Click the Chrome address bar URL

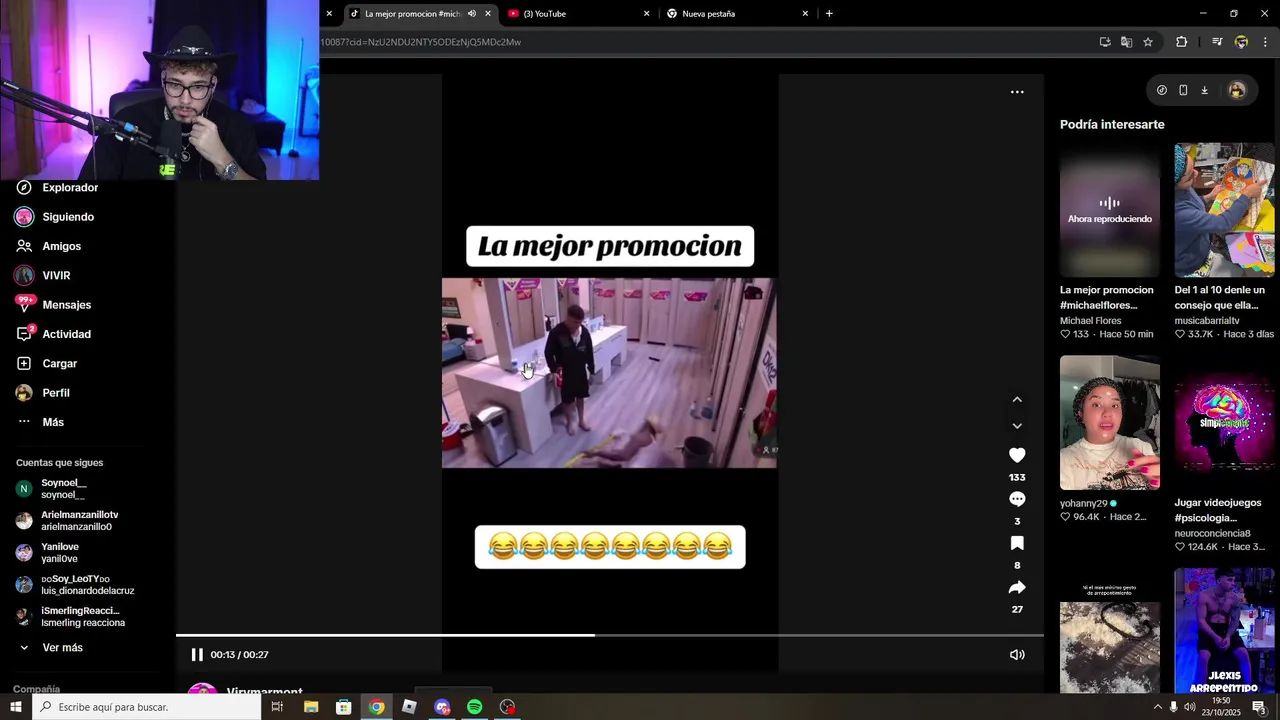tap(420, 42)
